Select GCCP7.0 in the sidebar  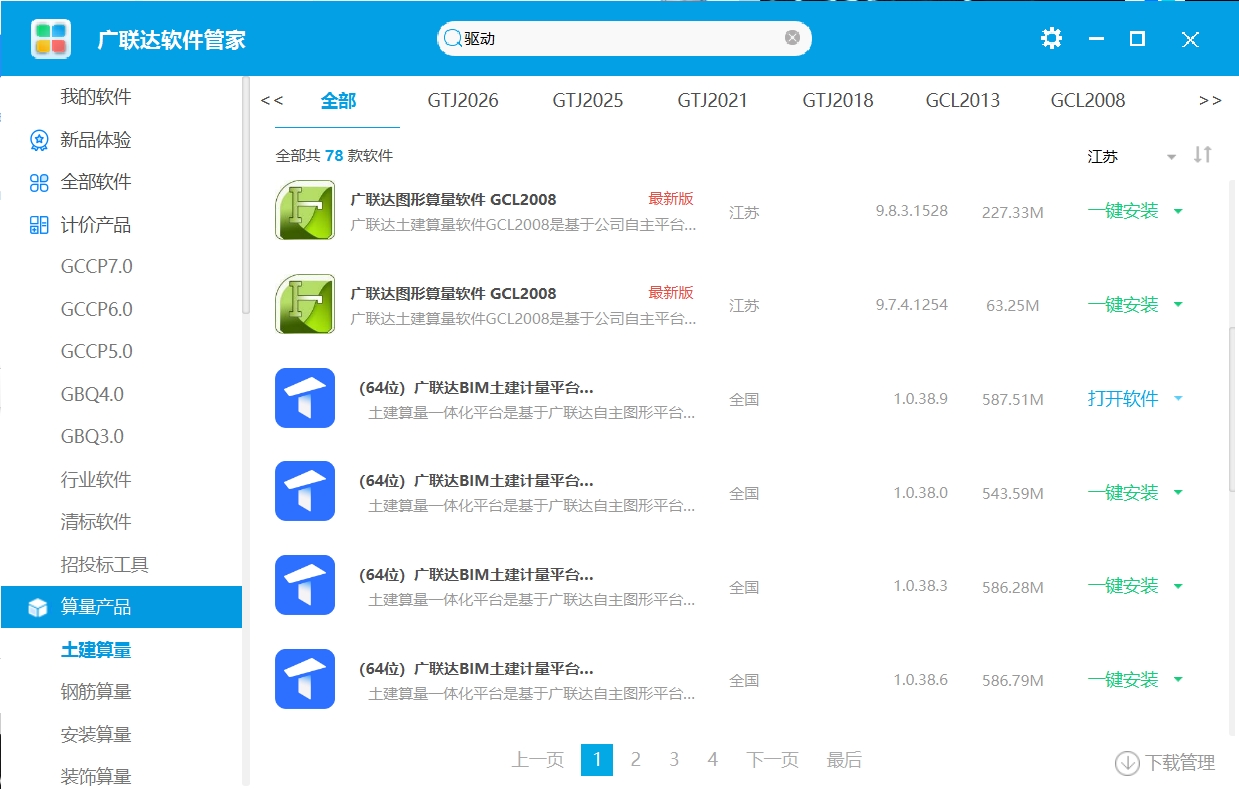pyautogui.click(x=97, y=267)
